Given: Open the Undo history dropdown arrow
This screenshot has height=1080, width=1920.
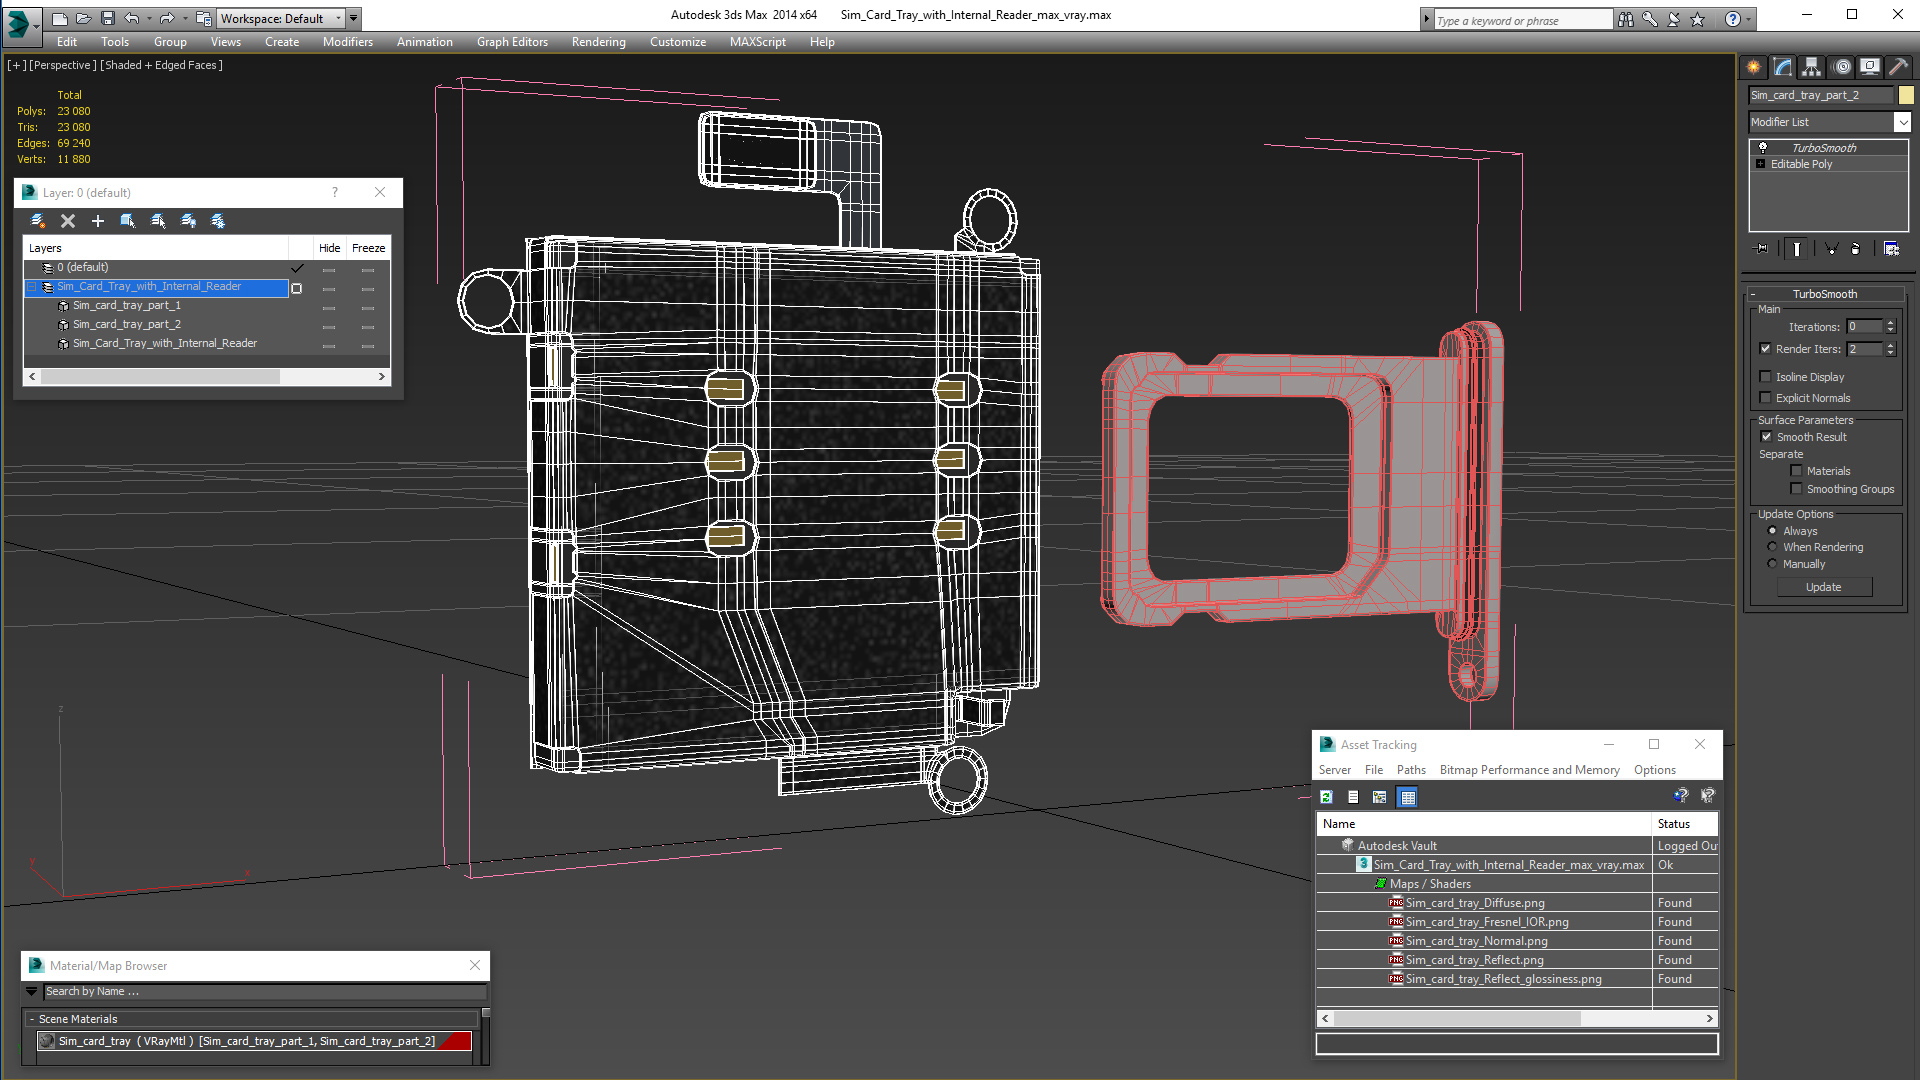Looking at the screenshot, I should pyautogui.click(x=149, y=18).
